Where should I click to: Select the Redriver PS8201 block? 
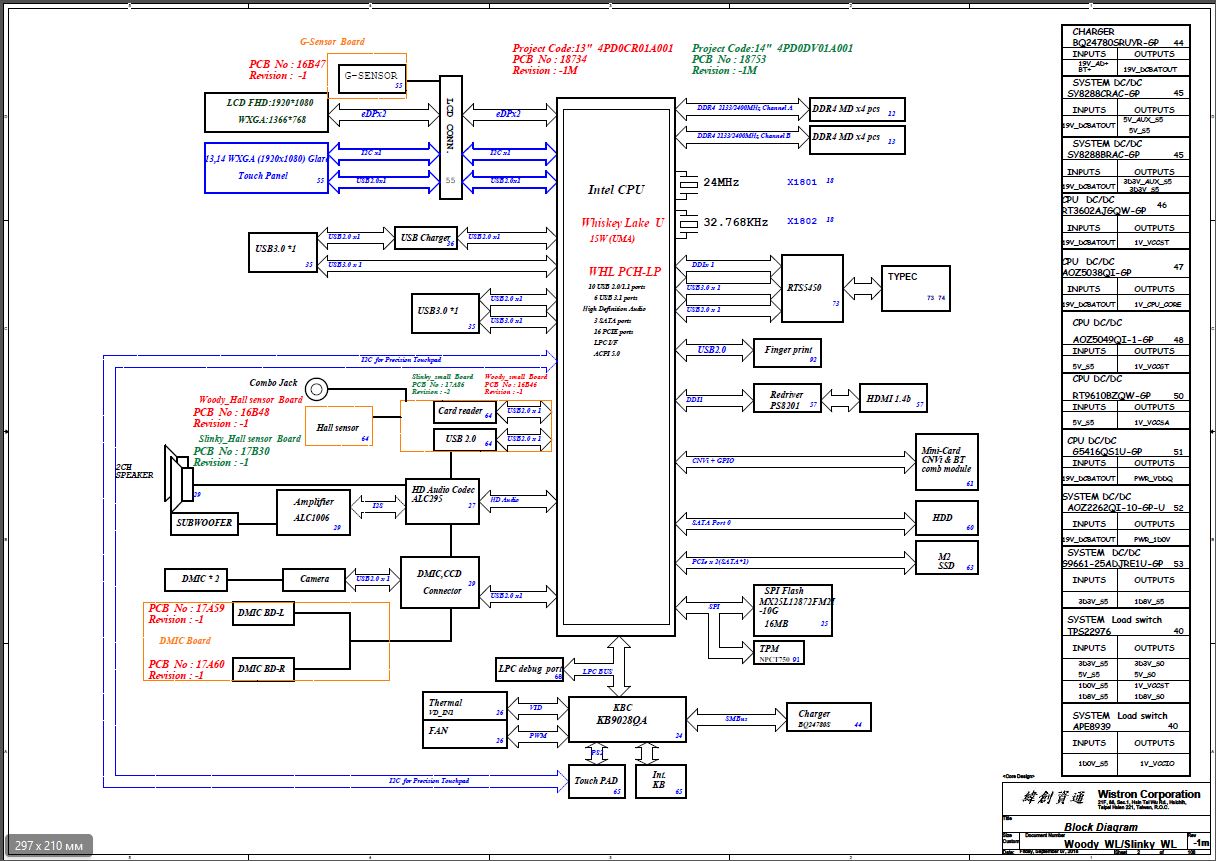(787, 398)
